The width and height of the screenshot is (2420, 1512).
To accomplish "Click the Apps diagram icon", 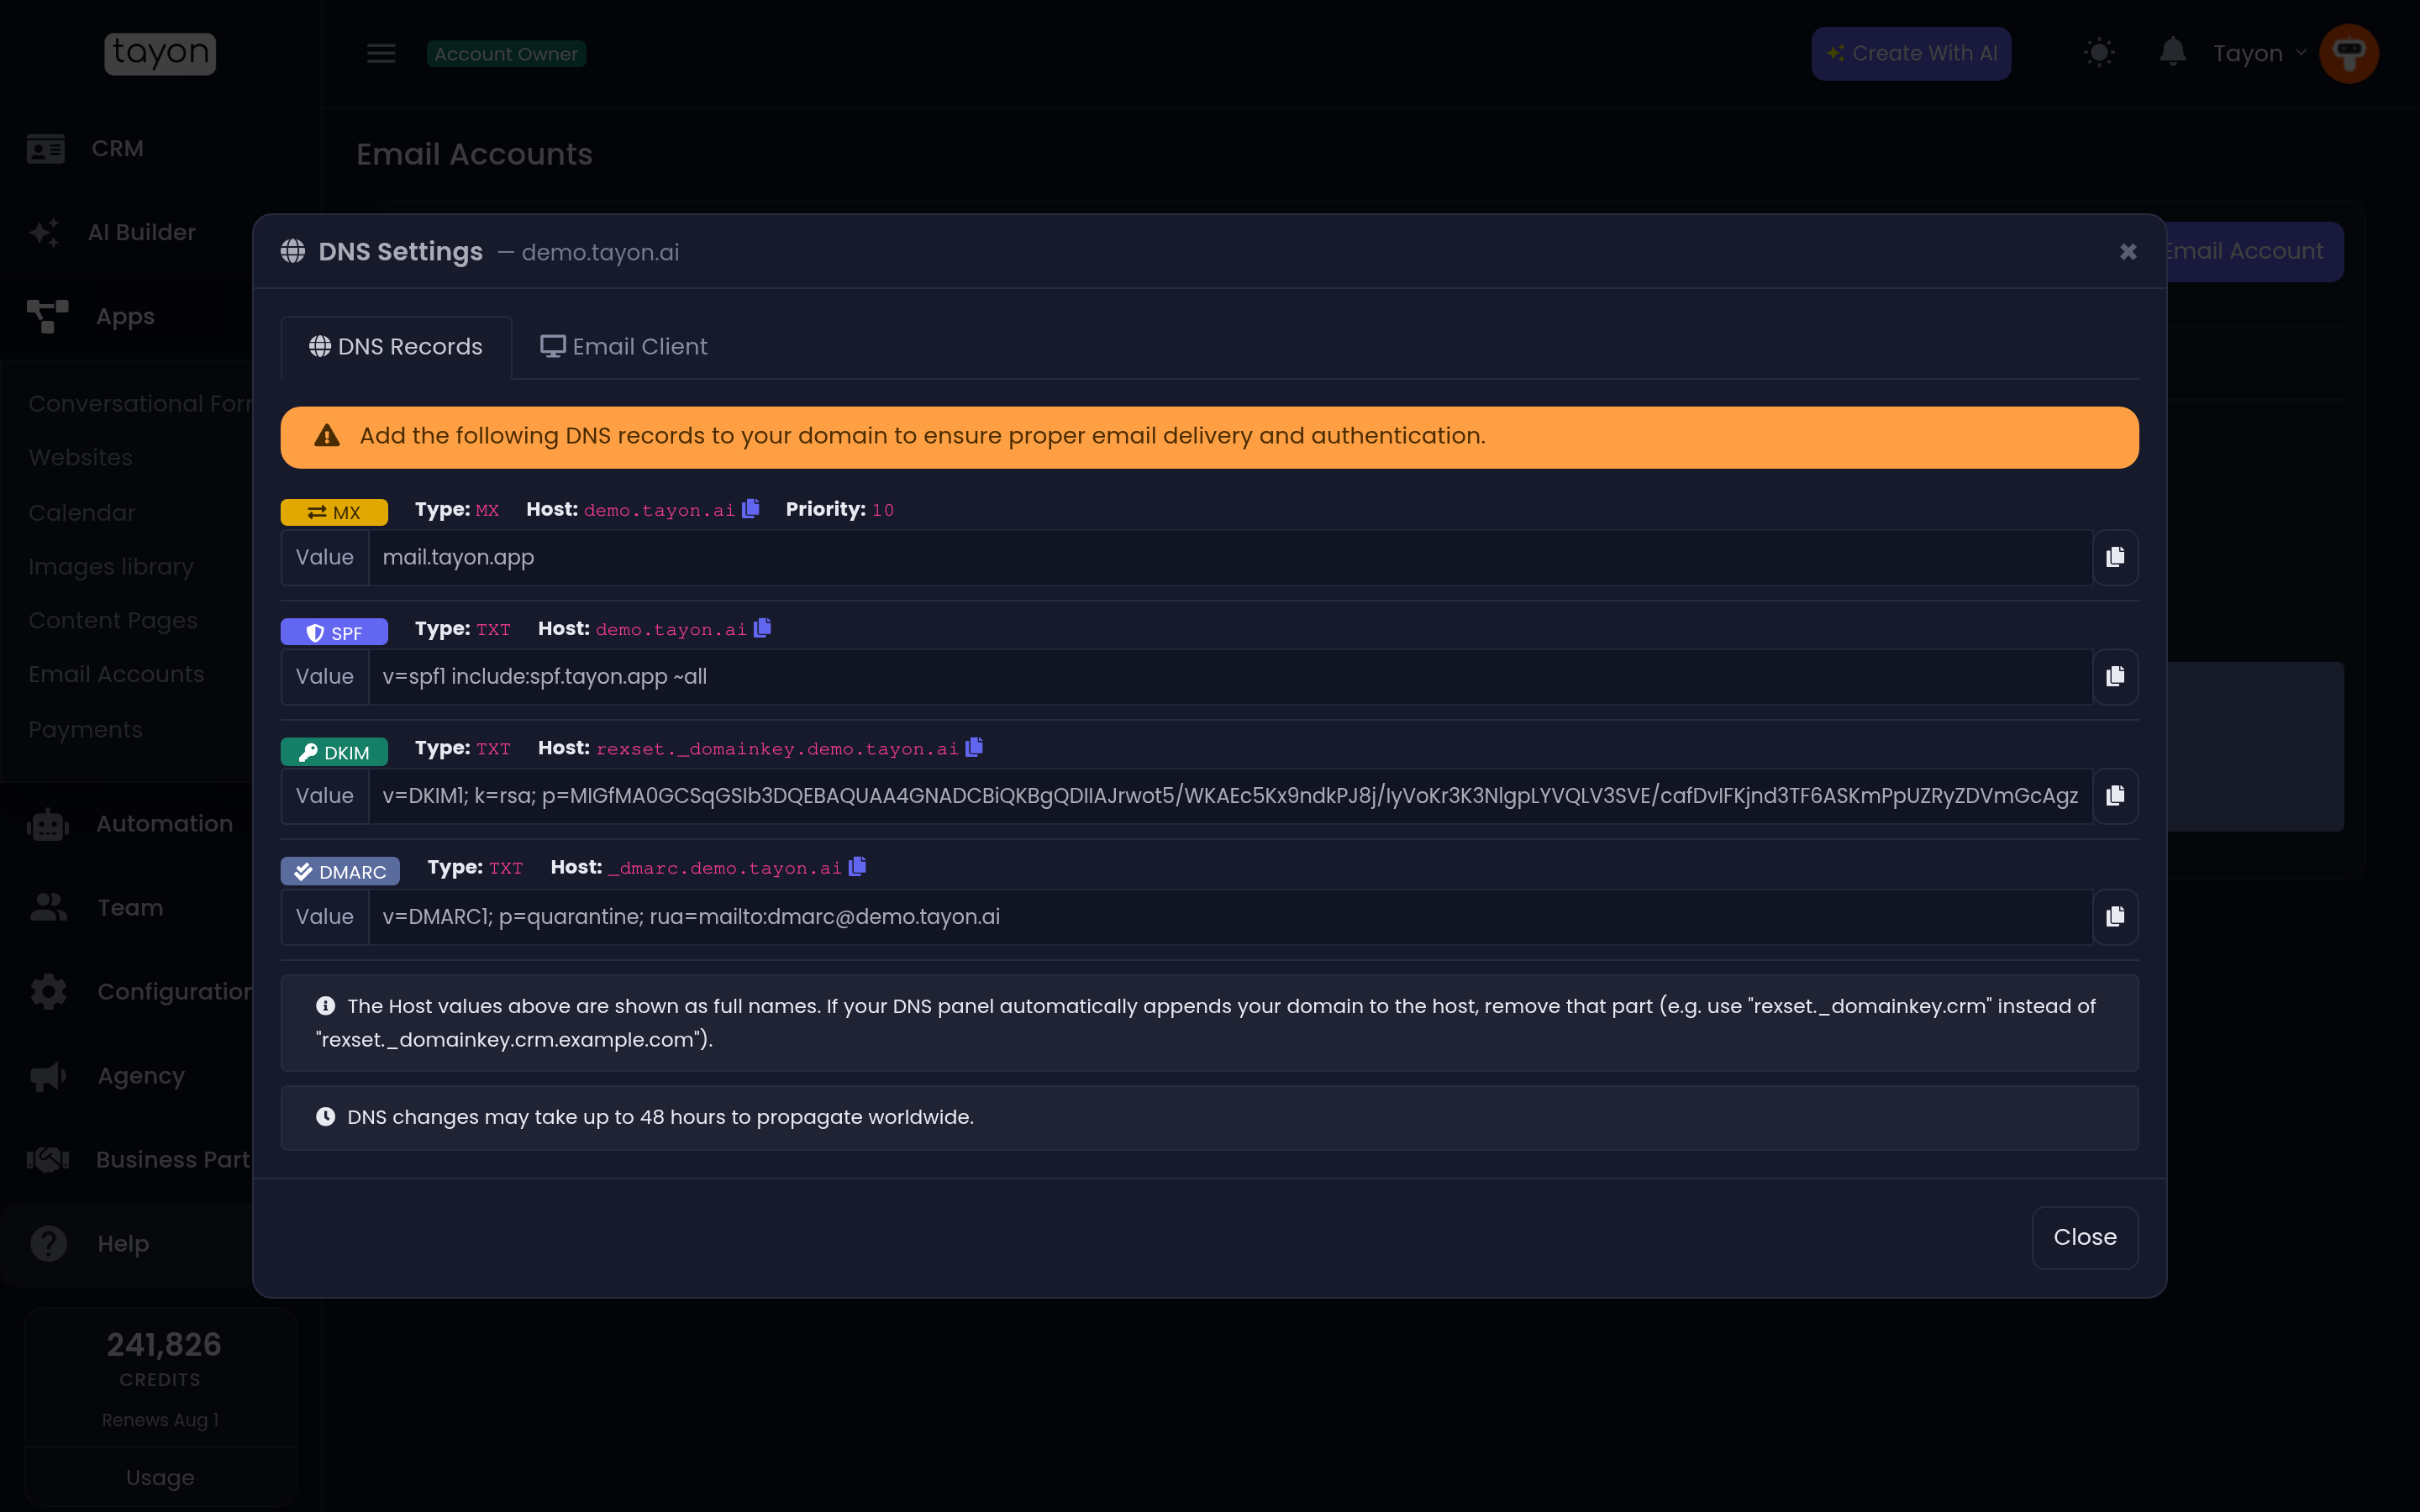I will (x=47, y=316).
